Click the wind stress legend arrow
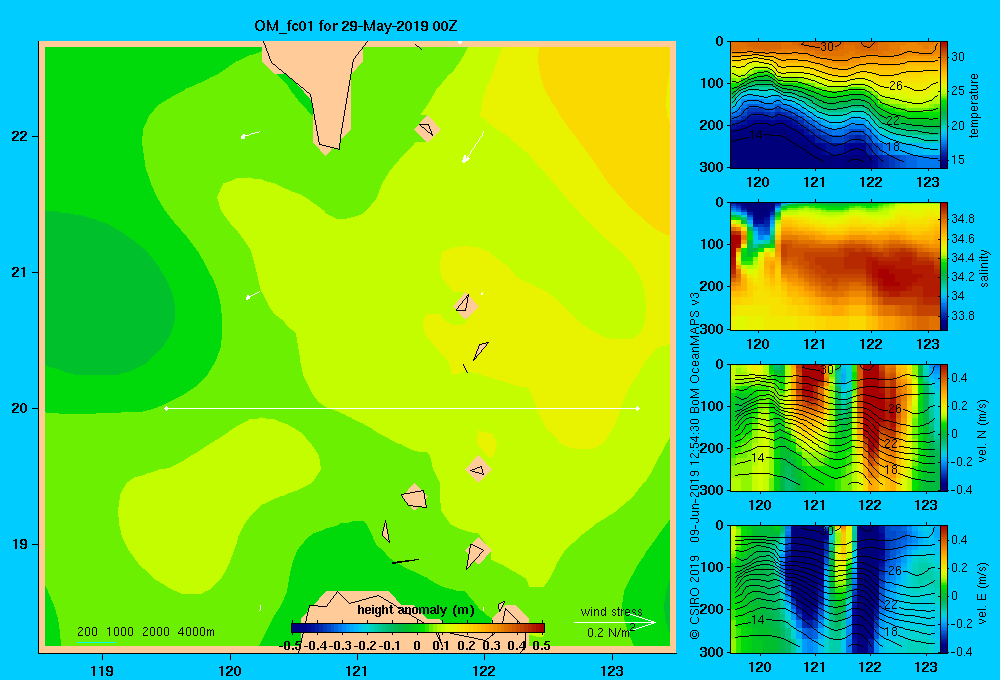The width and height of the screenshot is (1000, 680). tap(614, 622)
